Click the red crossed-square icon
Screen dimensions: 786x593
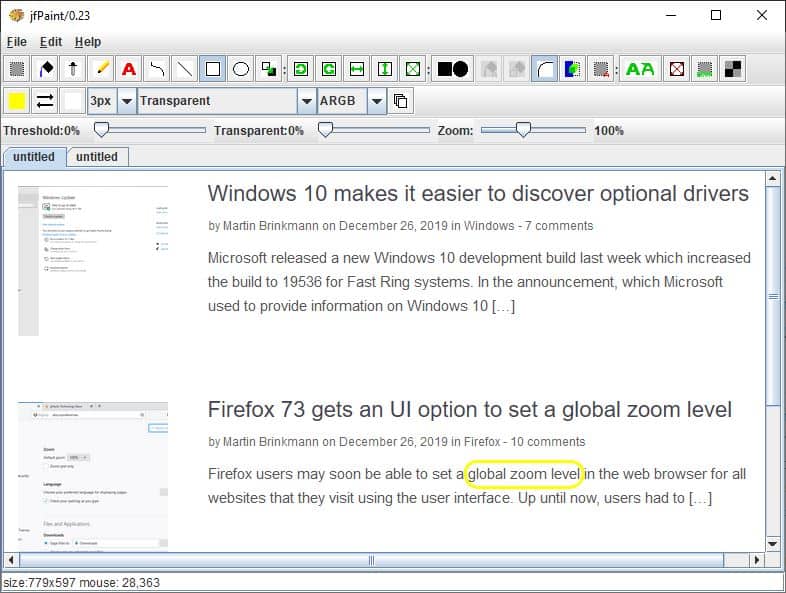point(677,69)
